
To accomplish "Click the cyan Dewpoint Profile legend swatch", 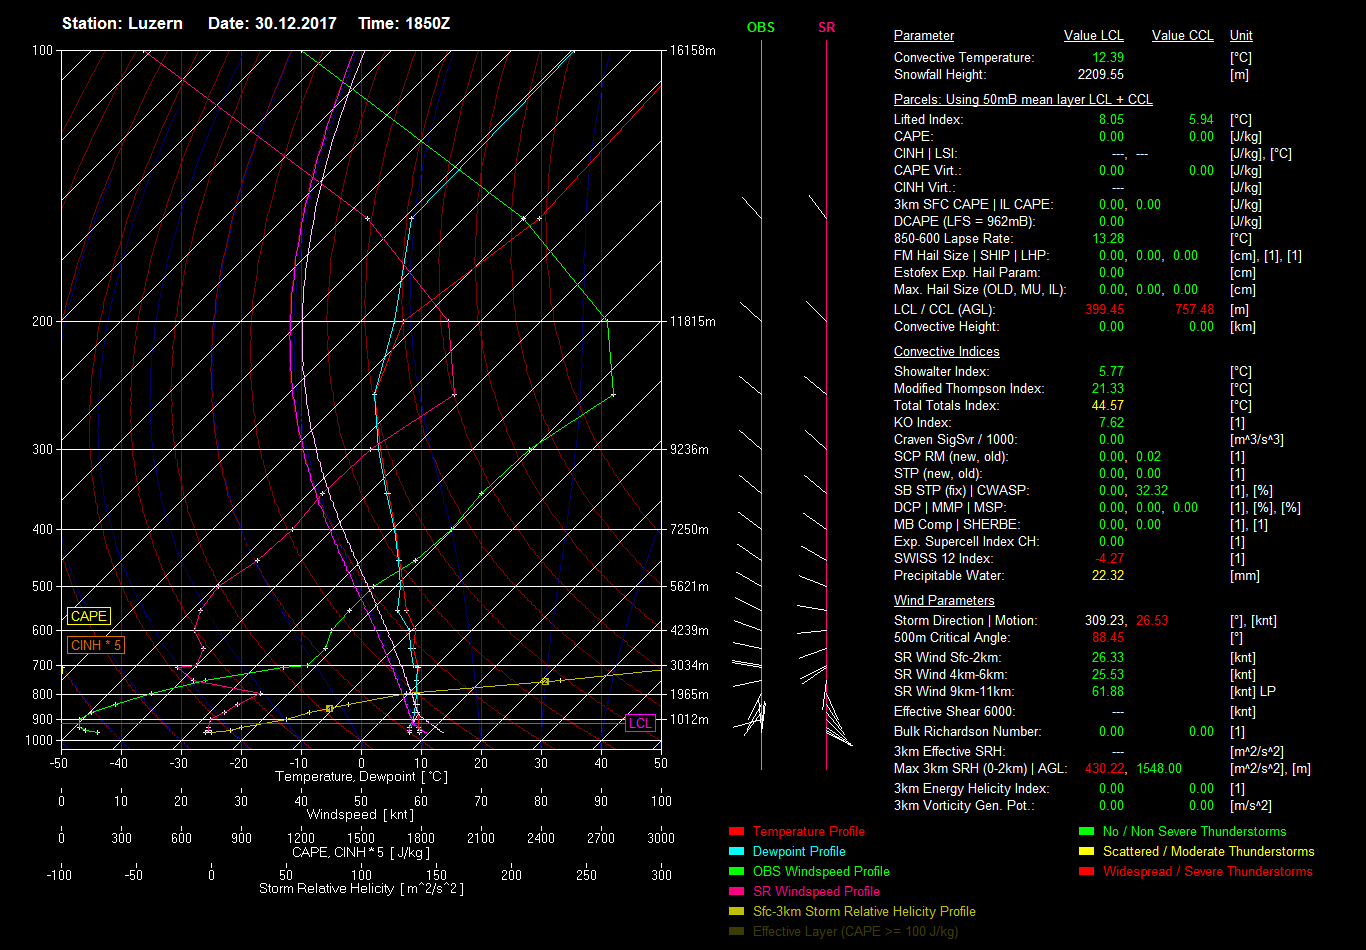I will click(x=736, y=851).
